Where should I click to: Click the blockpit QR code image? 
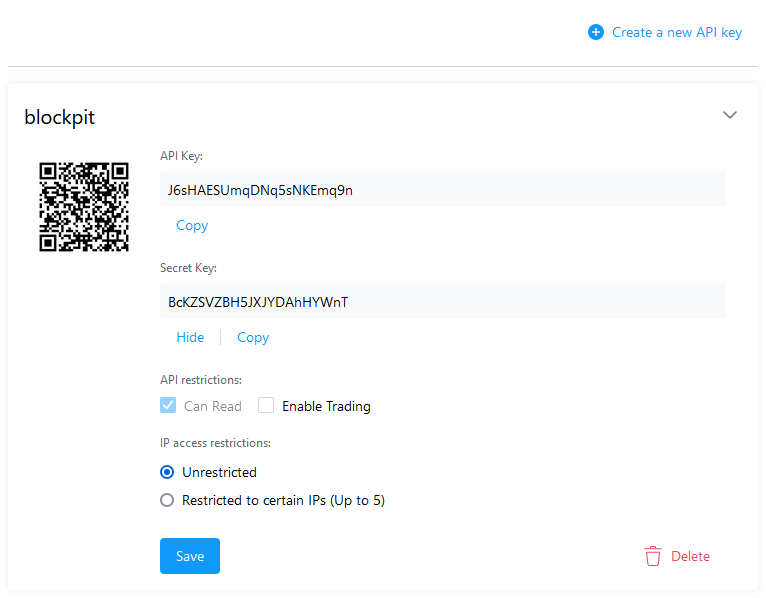click(84, 207)
